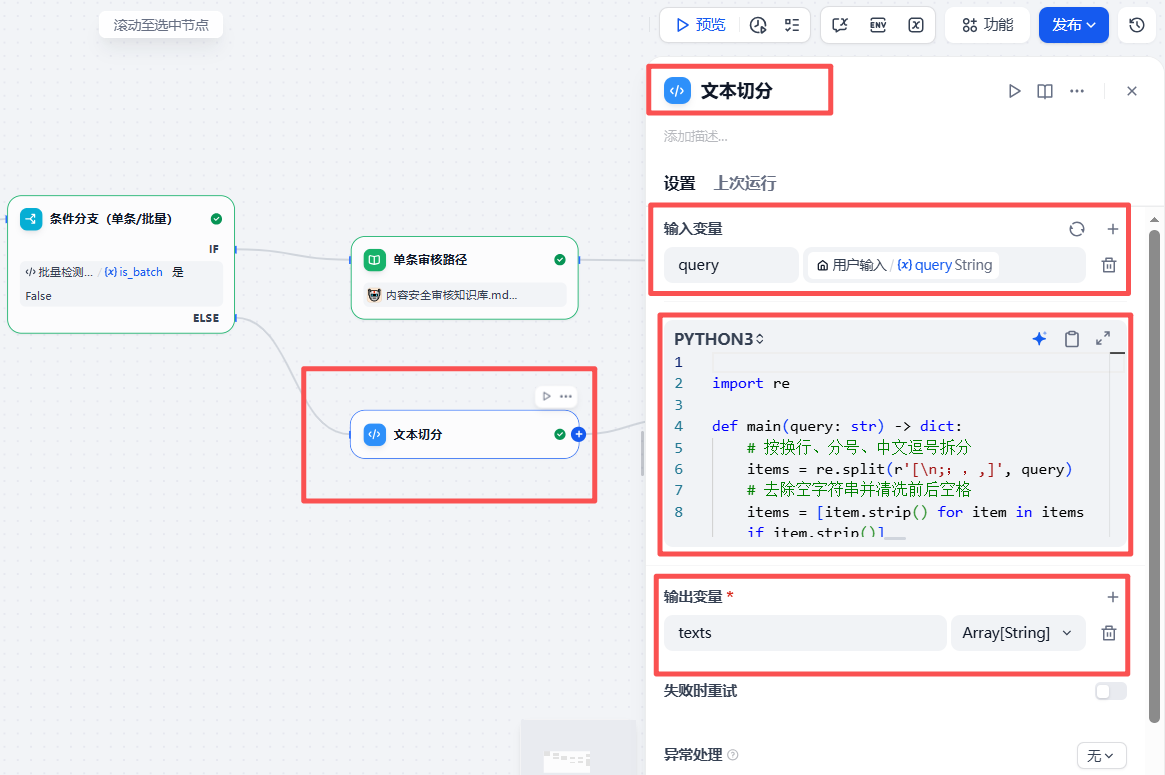Toggle the 失败时重试 retry switch
Viewport: 1165px width, 775px height.
click(1111, 691)
